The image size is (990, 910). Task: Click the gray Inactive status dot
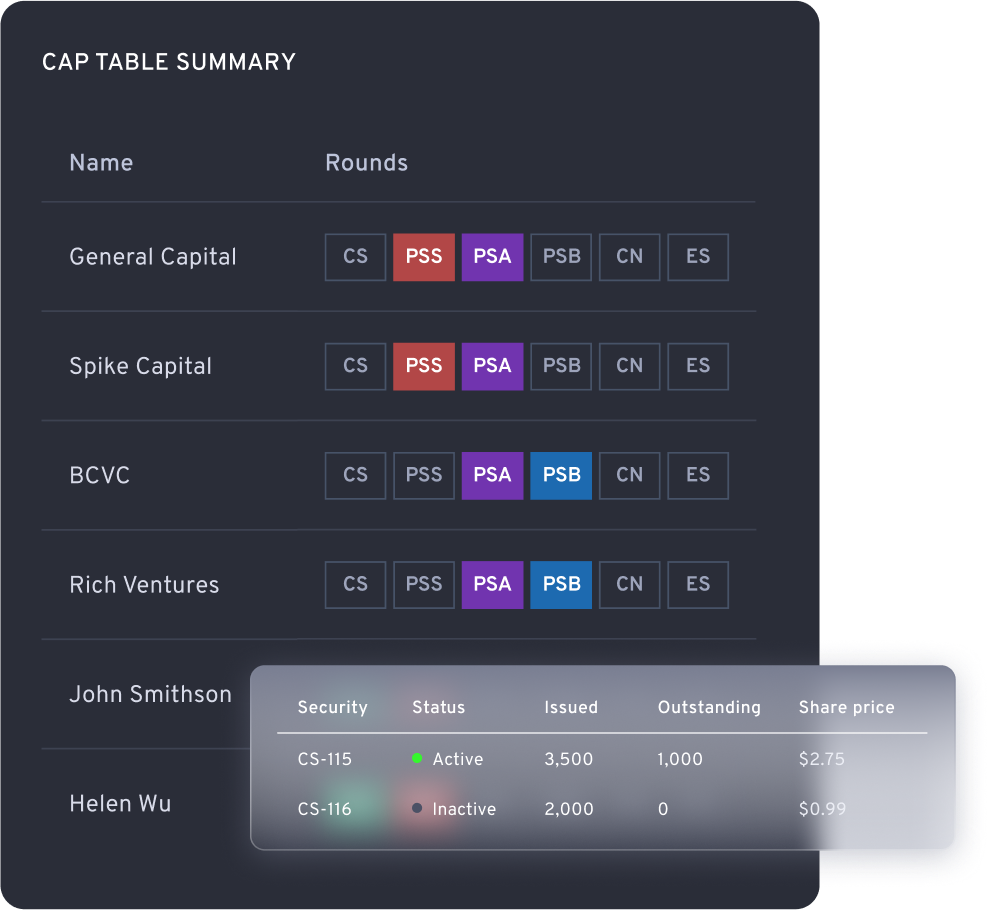417,808
